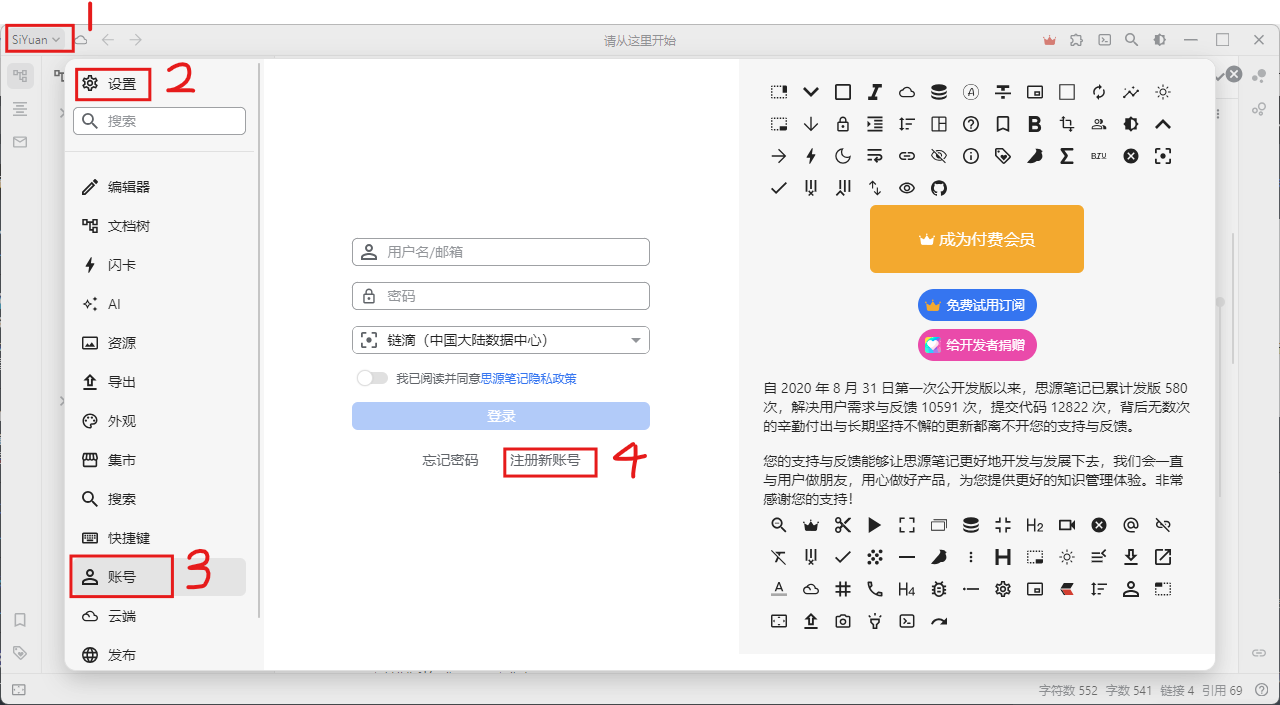
Task: Open the command palette terminal icon
Action: 1104,40
